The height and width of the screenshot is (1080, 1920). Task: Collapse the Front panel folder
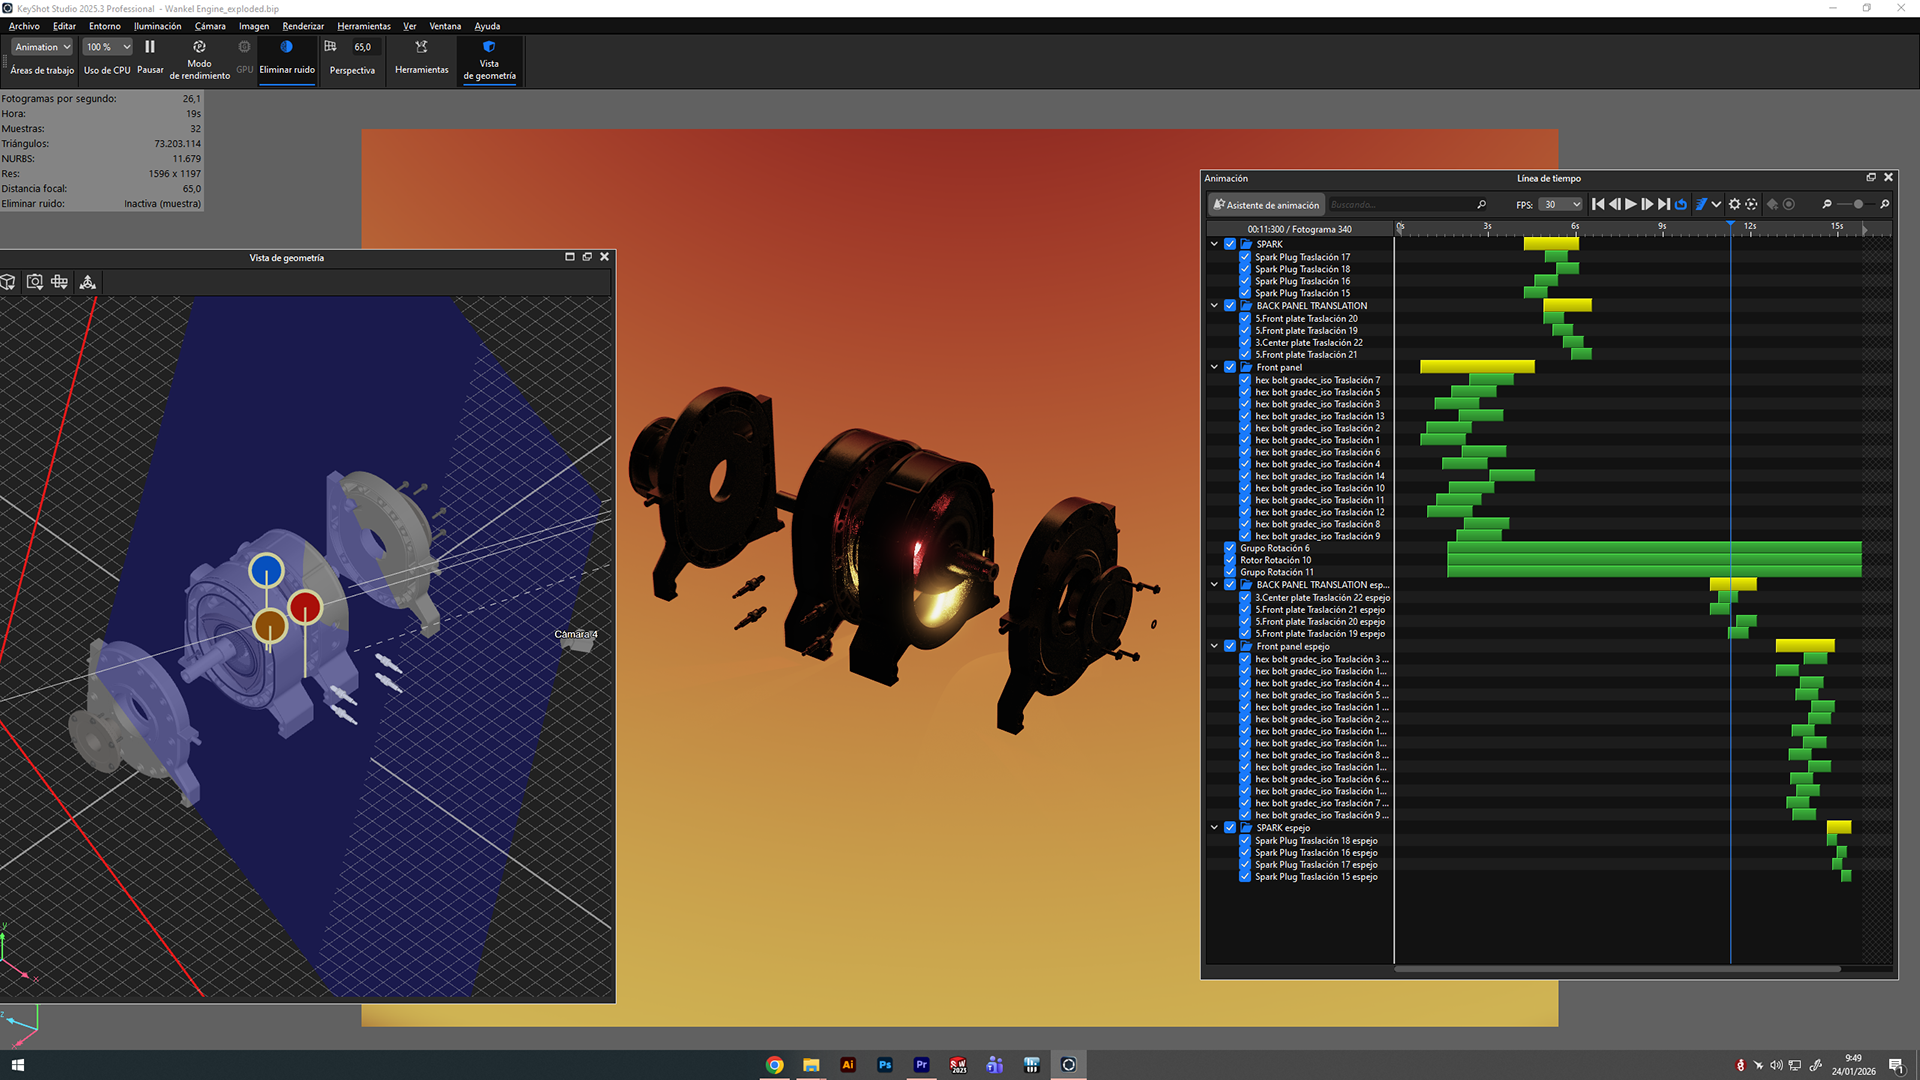tap(1214, 367)
